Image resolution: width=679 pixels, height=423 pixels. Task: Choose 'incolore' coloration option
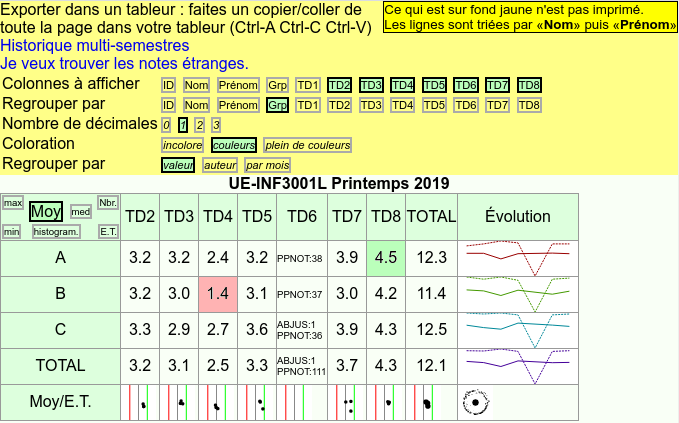[x=182, y=145]
